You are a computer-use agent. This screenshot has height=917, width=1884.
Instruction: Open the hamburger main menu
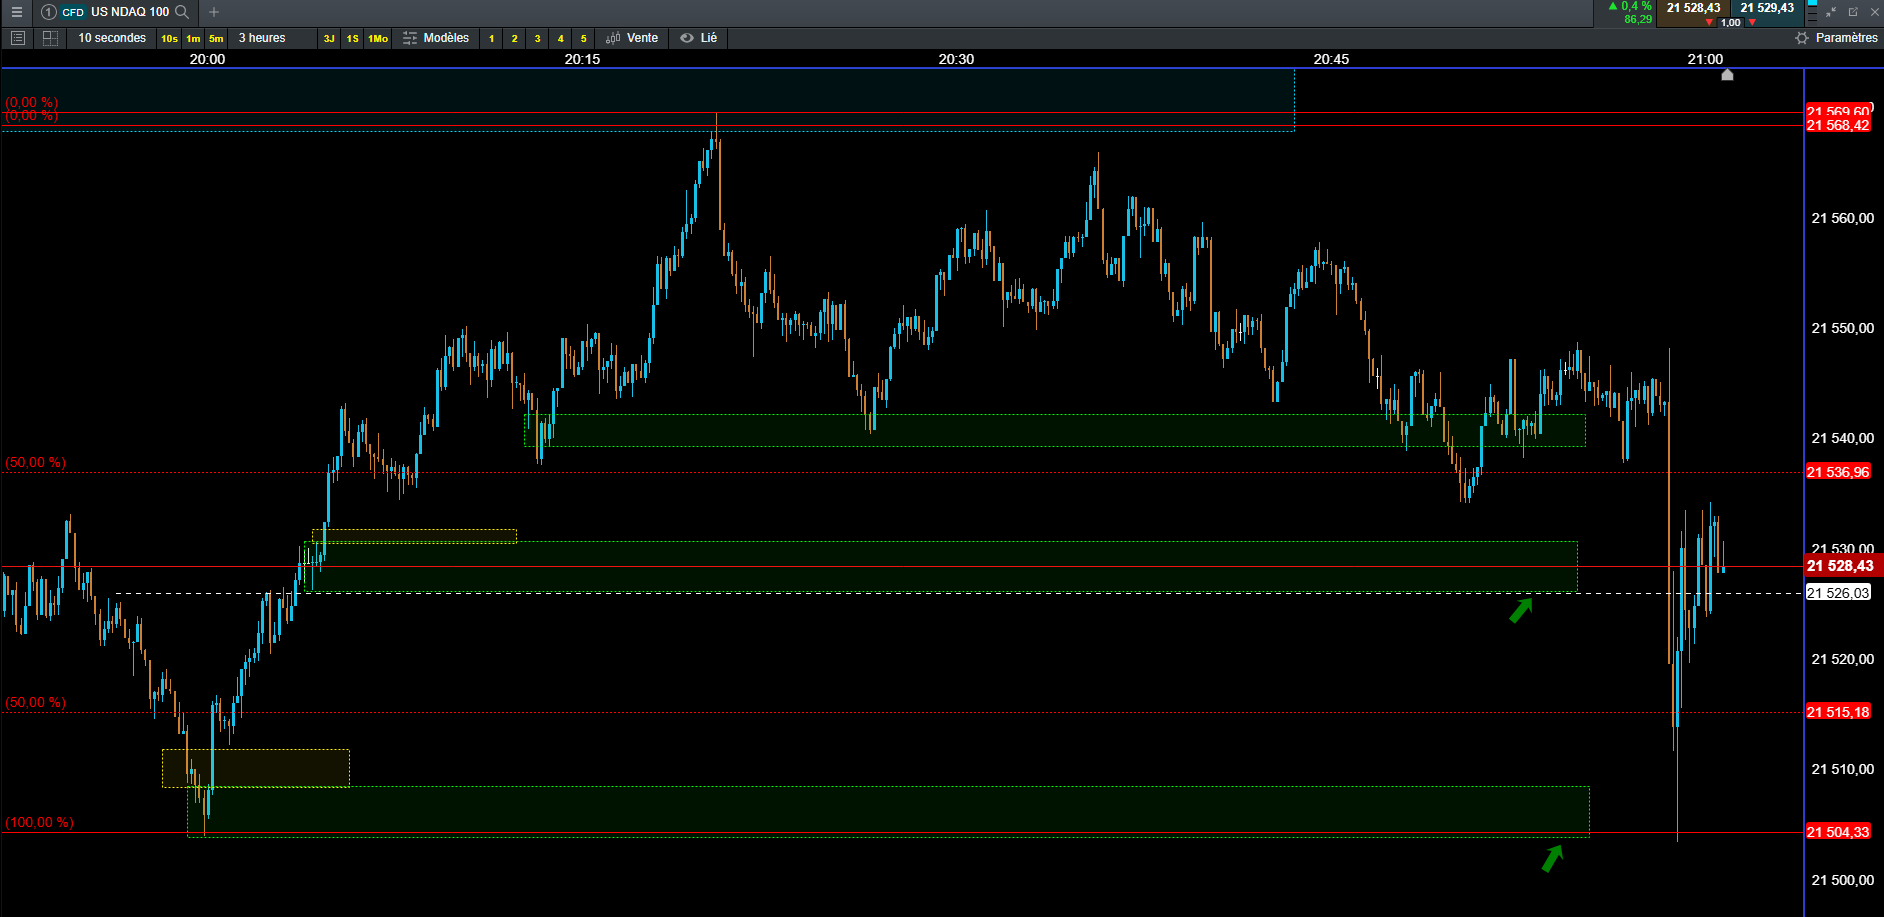pos(16,12)
